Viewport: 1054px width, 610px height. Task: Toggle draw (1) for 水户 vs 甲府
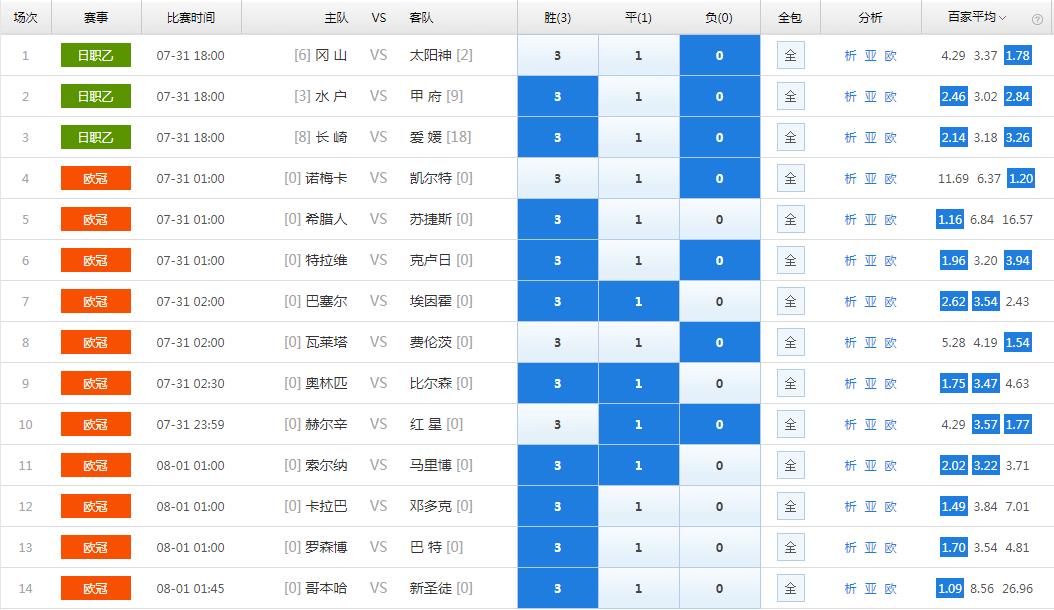638,96
